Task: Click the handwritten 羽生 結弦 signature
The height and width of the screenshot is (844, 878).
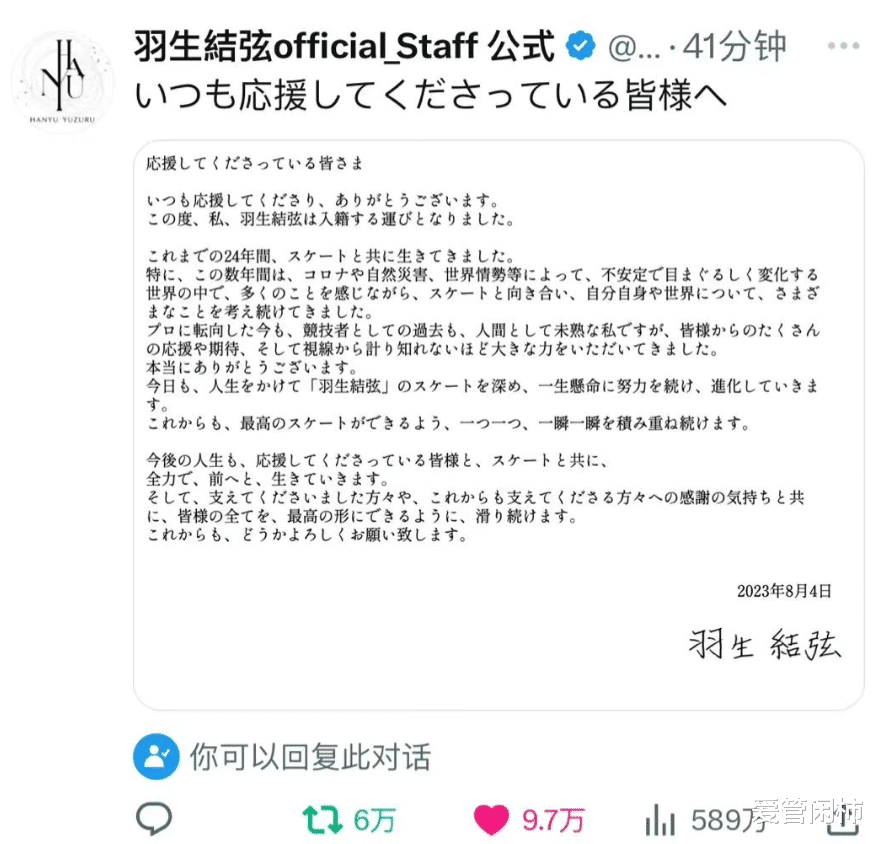Action: coord(764,645)
